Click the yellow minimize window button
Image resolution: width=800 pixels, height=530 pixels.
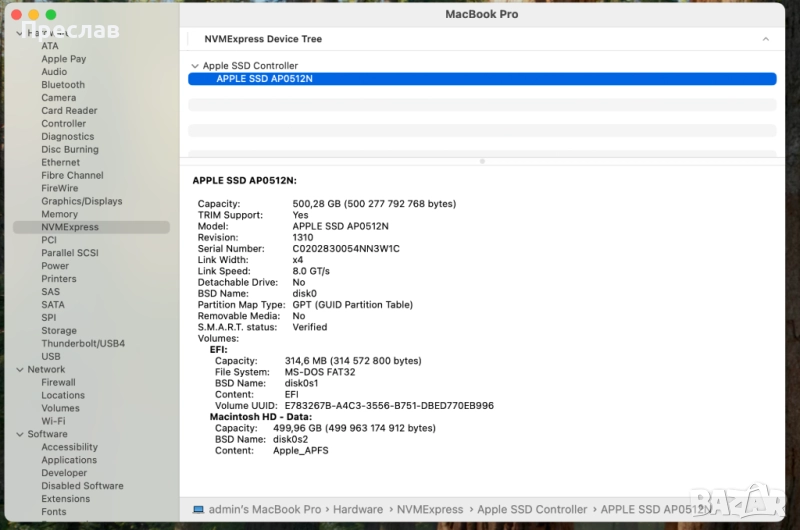click(33, 15)
